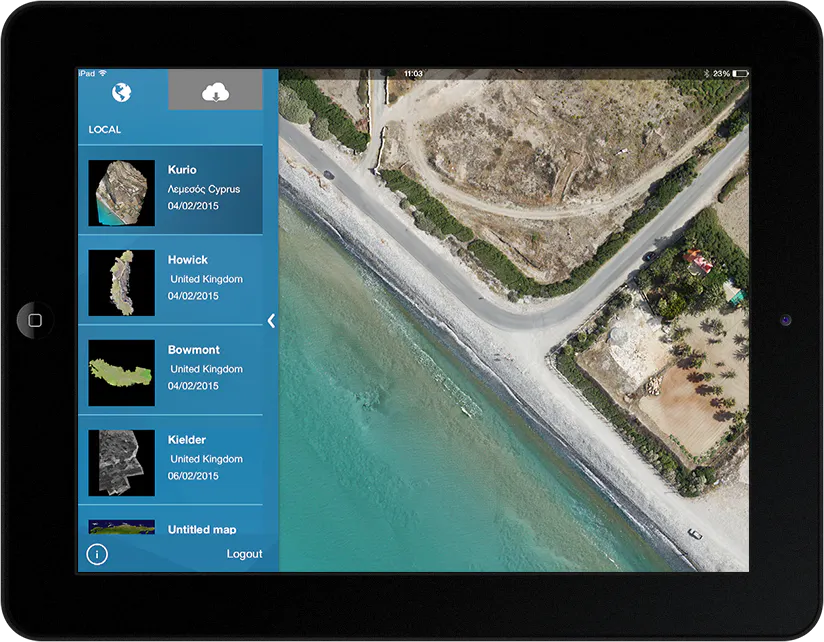The image size is (824, 642).
Task: Click the Untitled map title
Action: pos(202,529)
